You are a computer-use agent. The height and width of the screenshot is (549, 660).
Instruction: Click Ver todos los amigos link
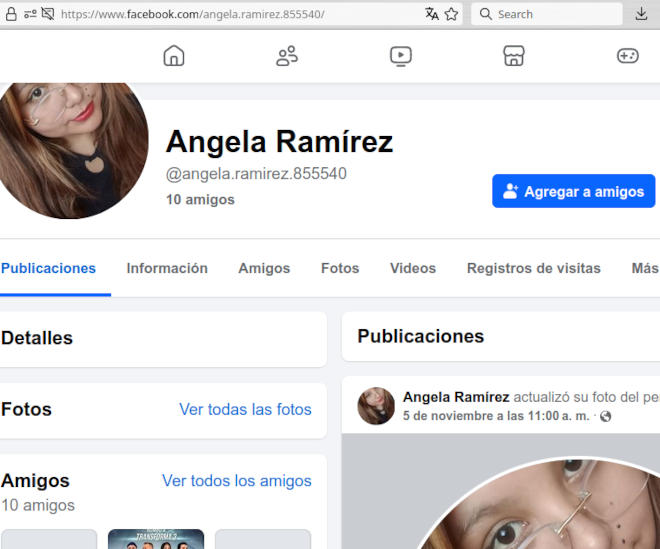(237, 481)
